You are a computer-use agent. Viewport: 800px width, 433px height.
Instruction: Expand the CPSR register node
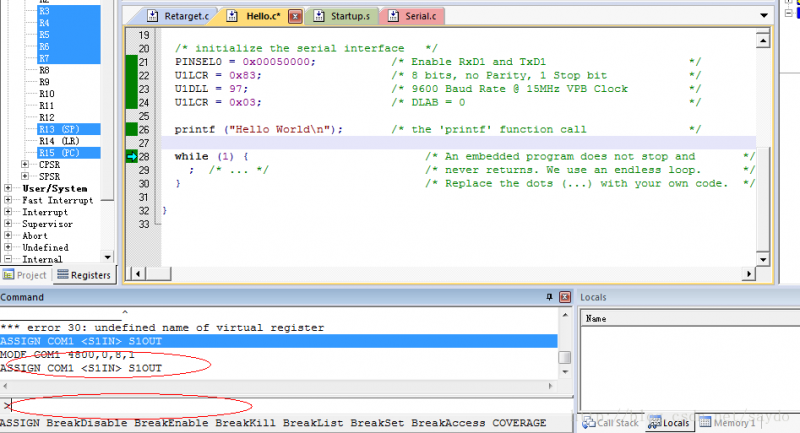[x=26, y=163]
